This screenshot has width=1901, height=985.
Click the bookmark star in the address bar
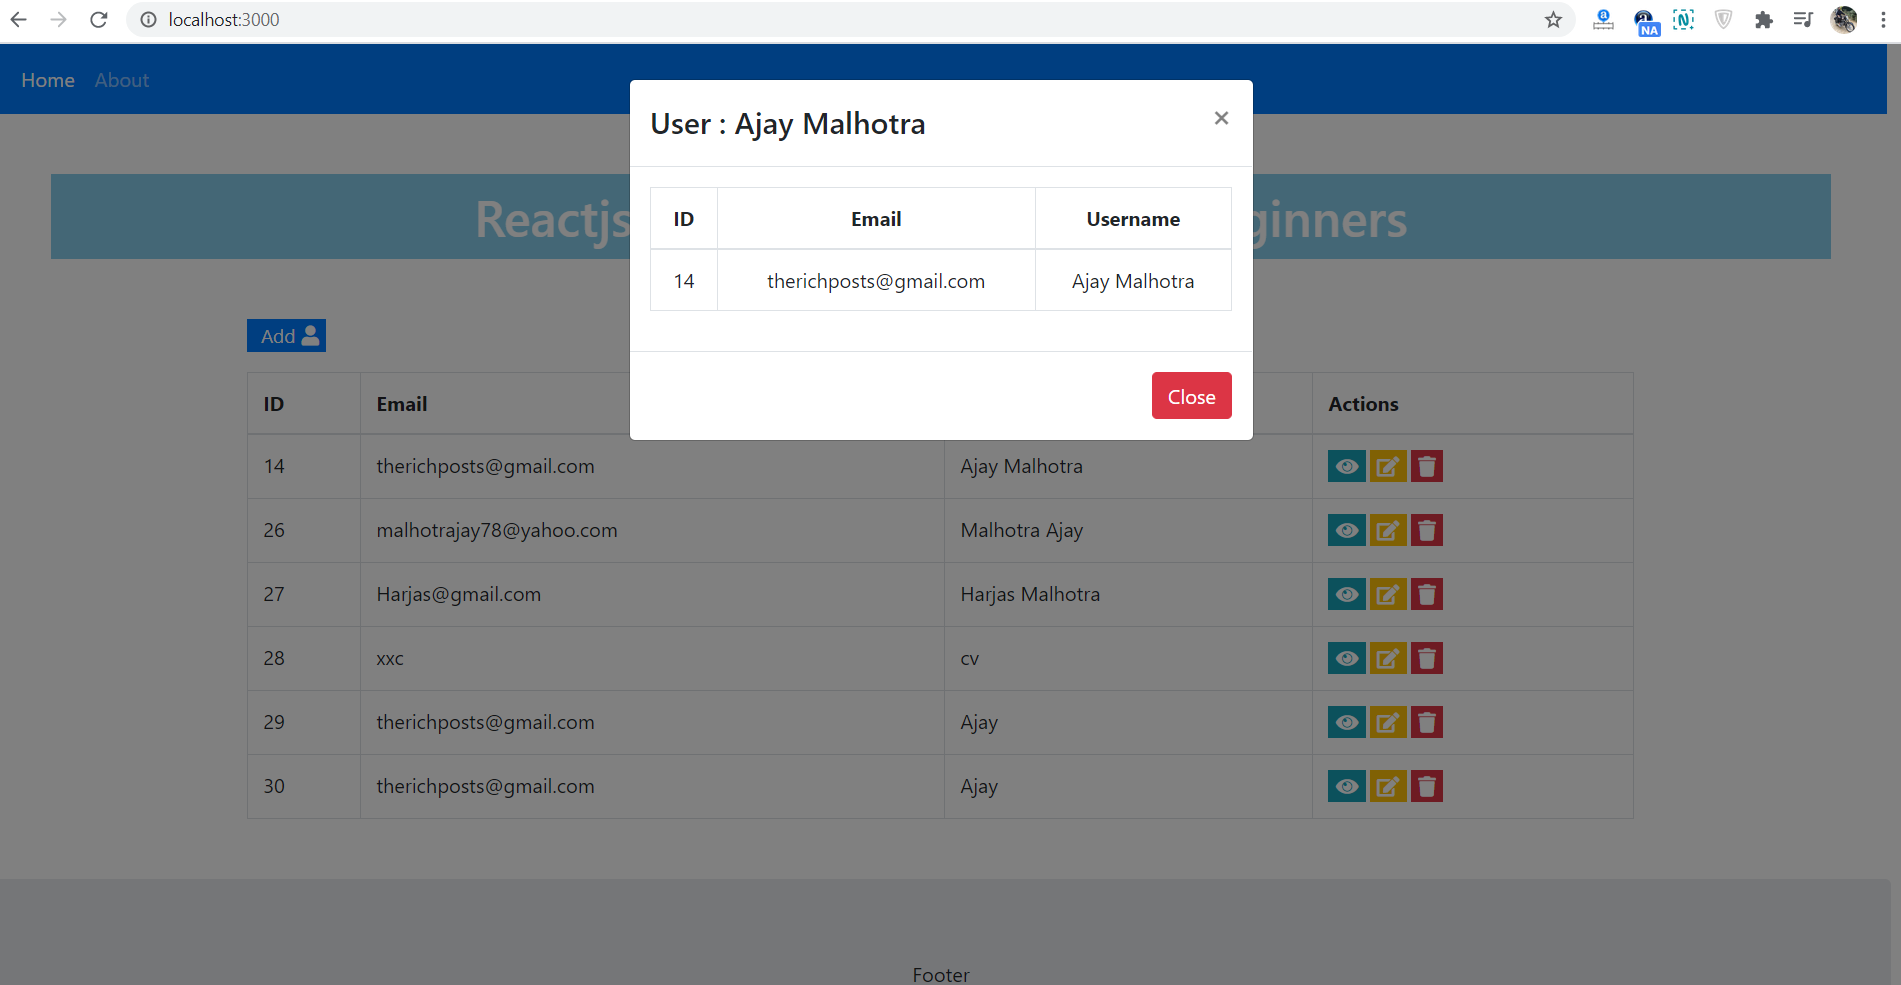point(1553,19)
